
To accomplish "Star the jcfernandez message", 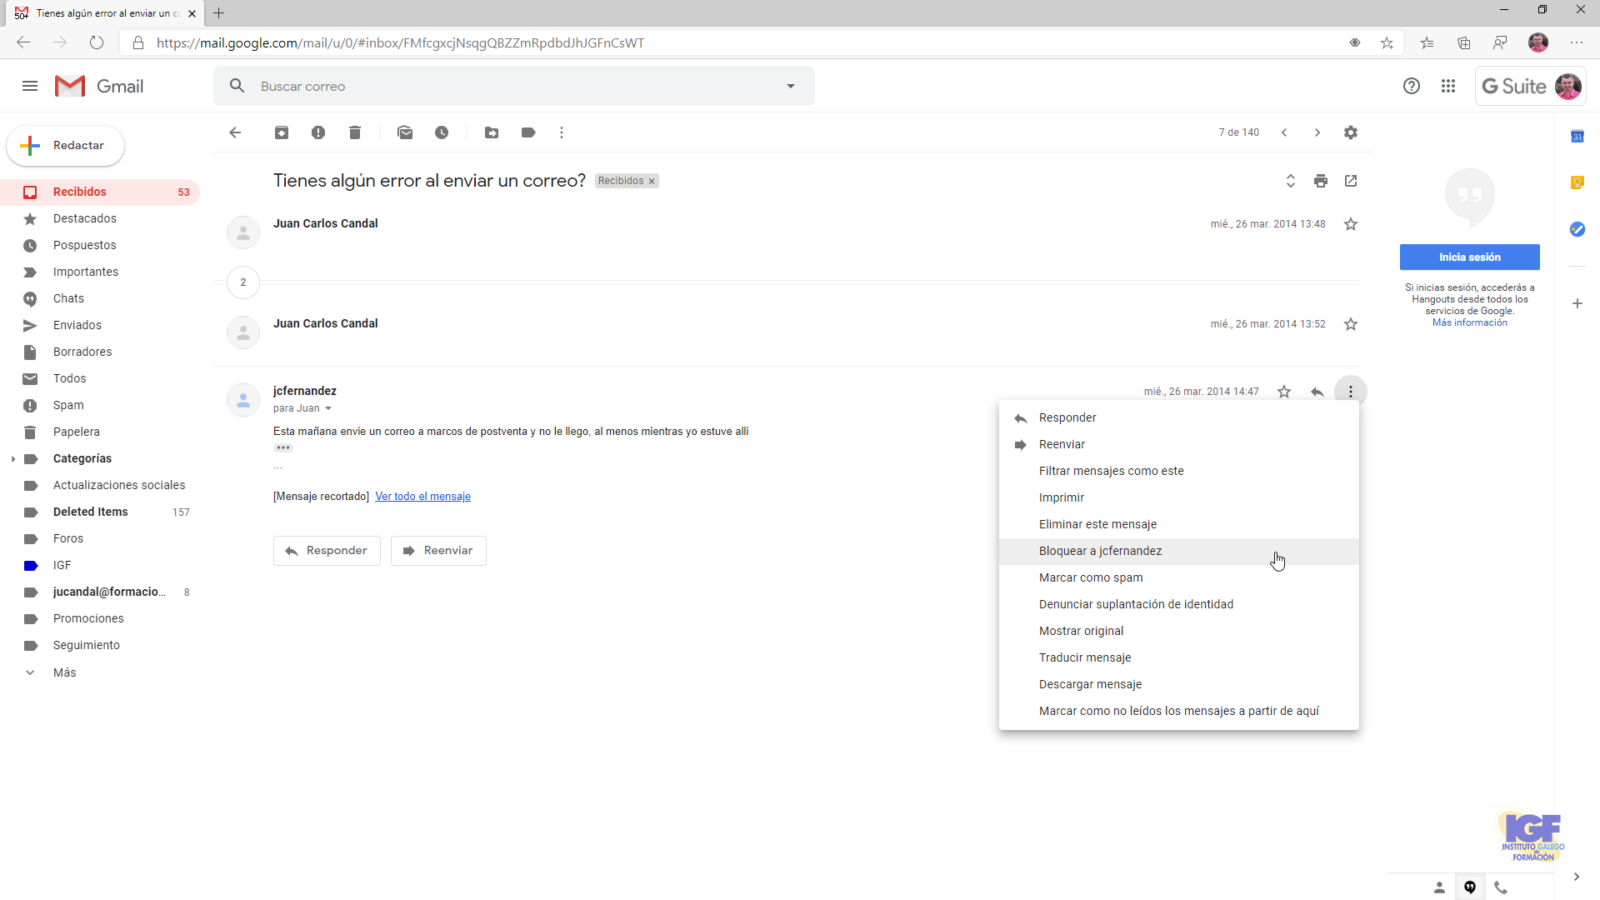I will click(1284, 392).
